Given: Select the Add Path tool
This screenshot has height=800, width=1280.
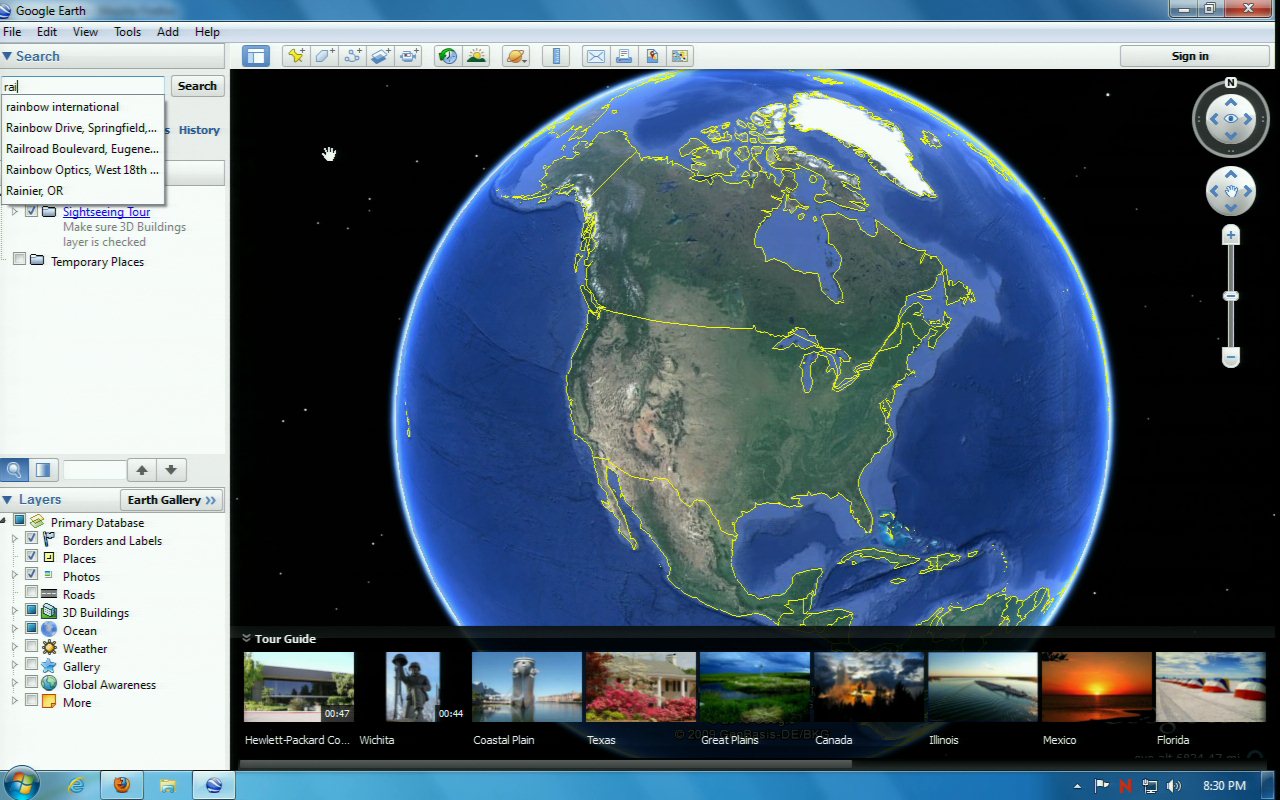Looking at the screenshot, I should click(353, 56).
